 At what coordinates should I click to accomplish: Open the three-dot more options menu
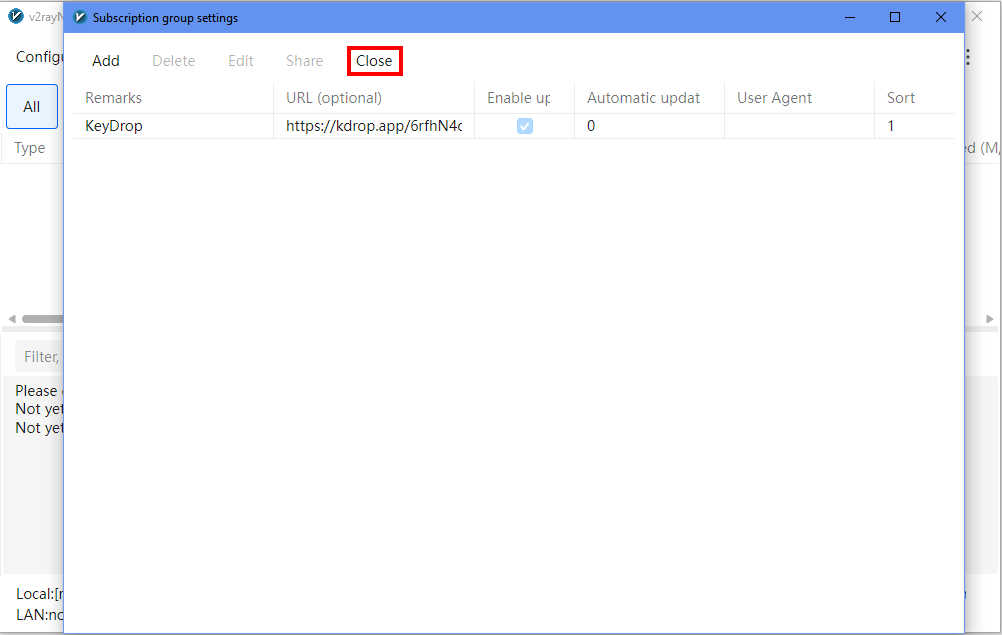[x=967, y=58]
